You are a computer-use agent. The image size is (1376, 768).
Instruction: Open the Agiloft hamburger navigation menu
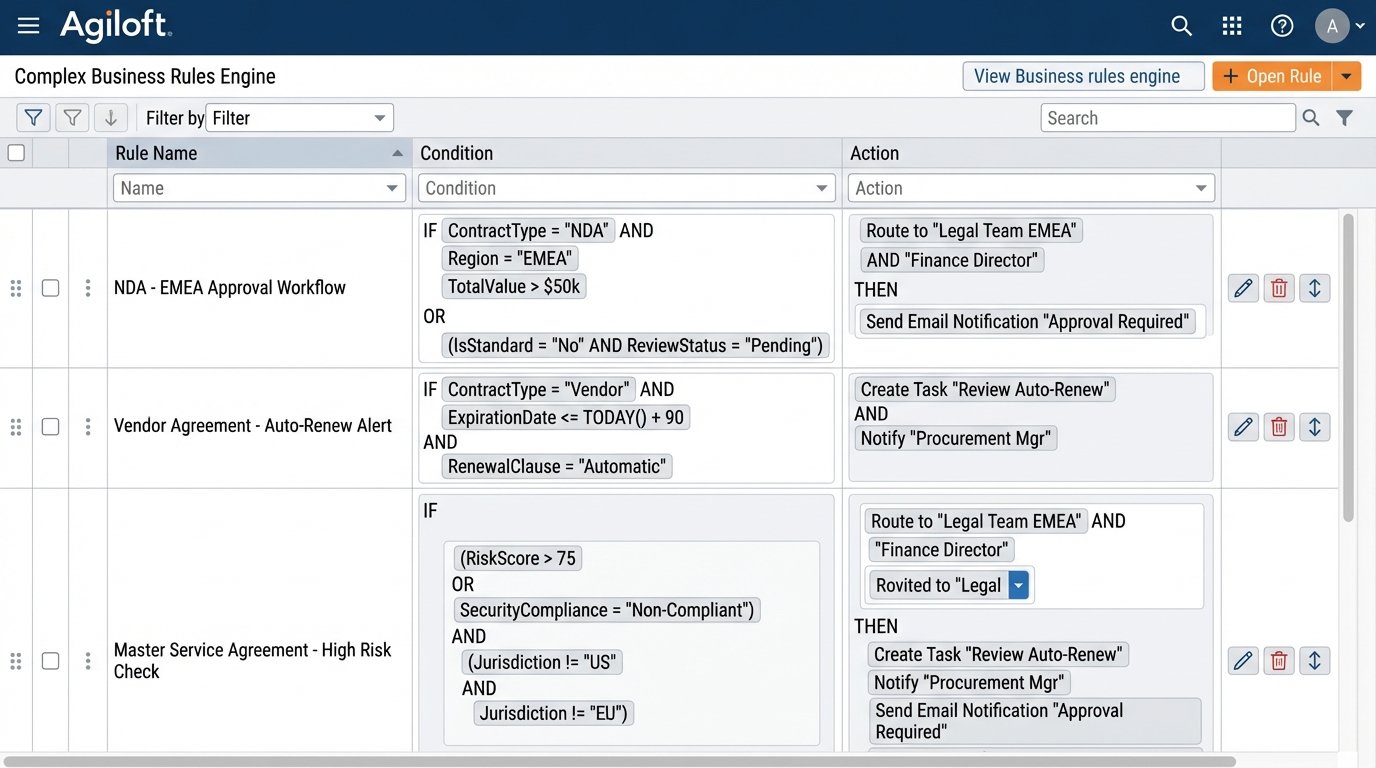[x=27, y=26]
